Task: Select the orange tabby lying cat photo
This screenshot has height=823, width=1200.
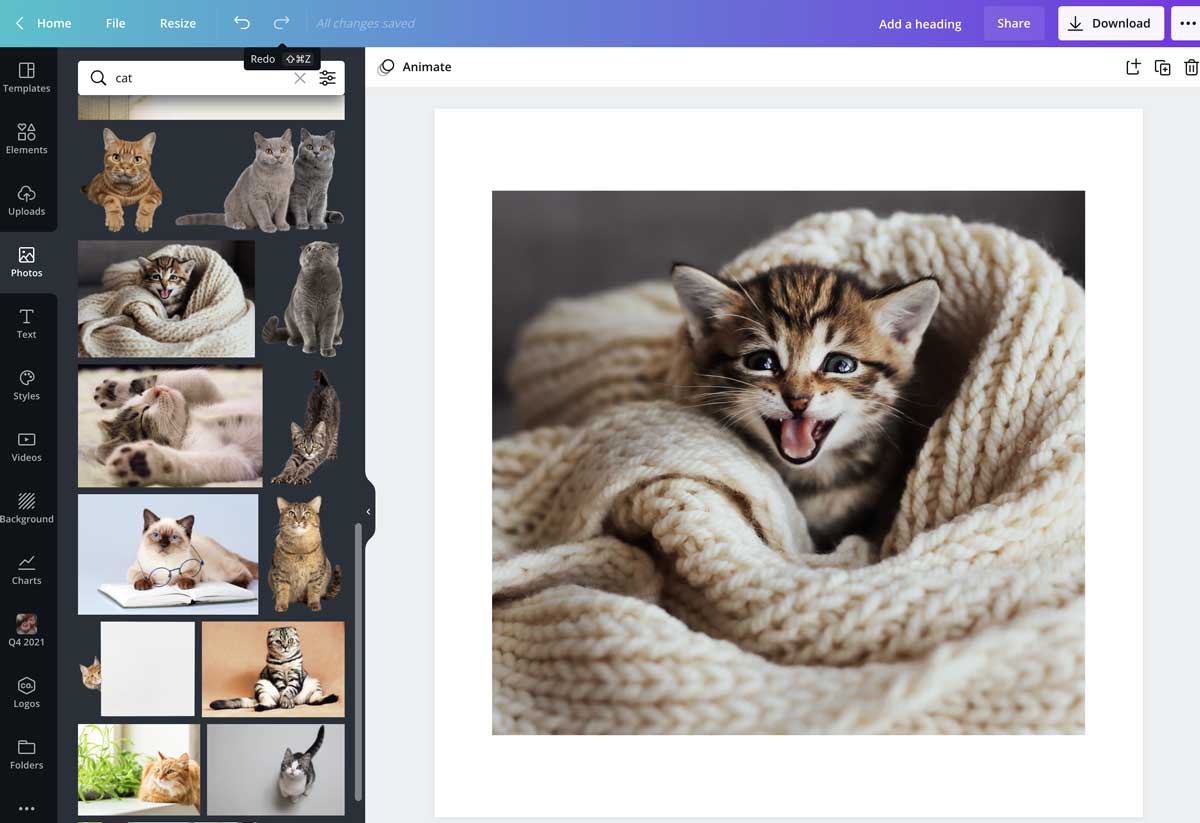Action: coord(122,180)
